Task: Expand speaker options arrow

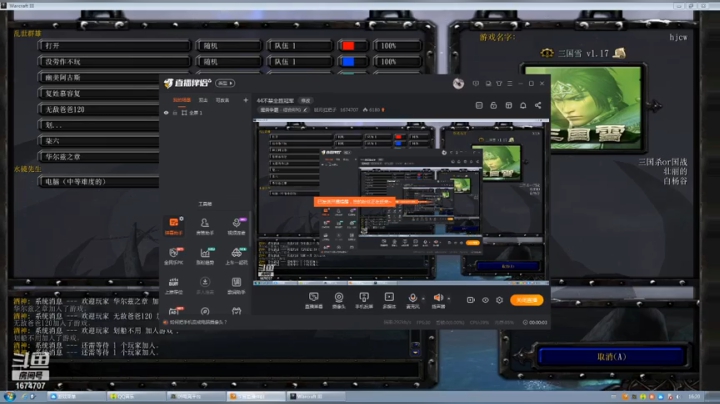Action: tap(449, 299)
